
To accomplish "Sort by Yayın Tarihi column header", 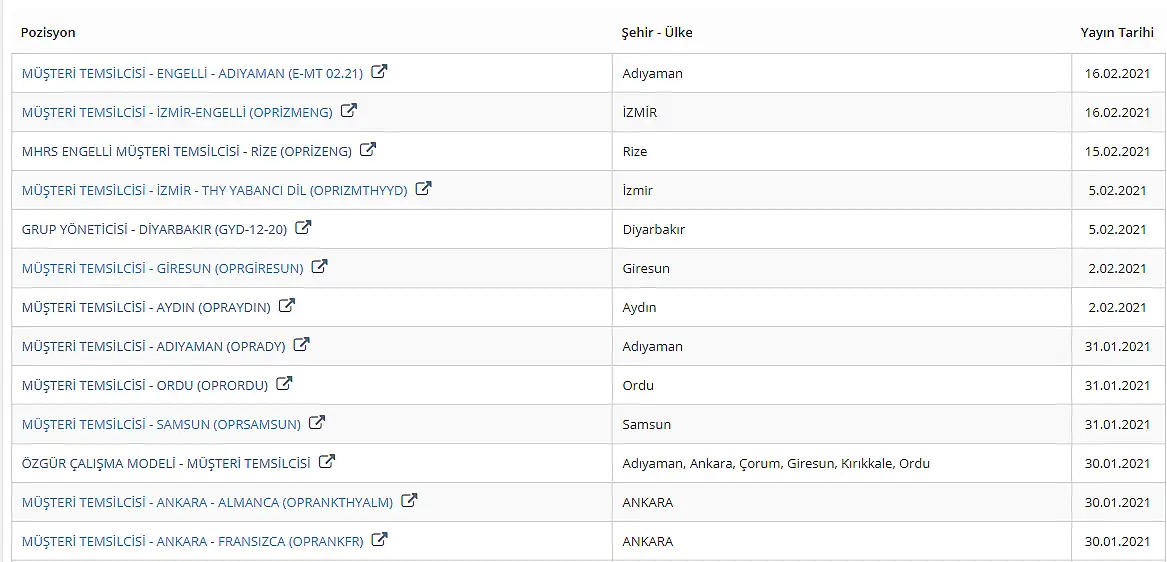I will pos(1117,33).
